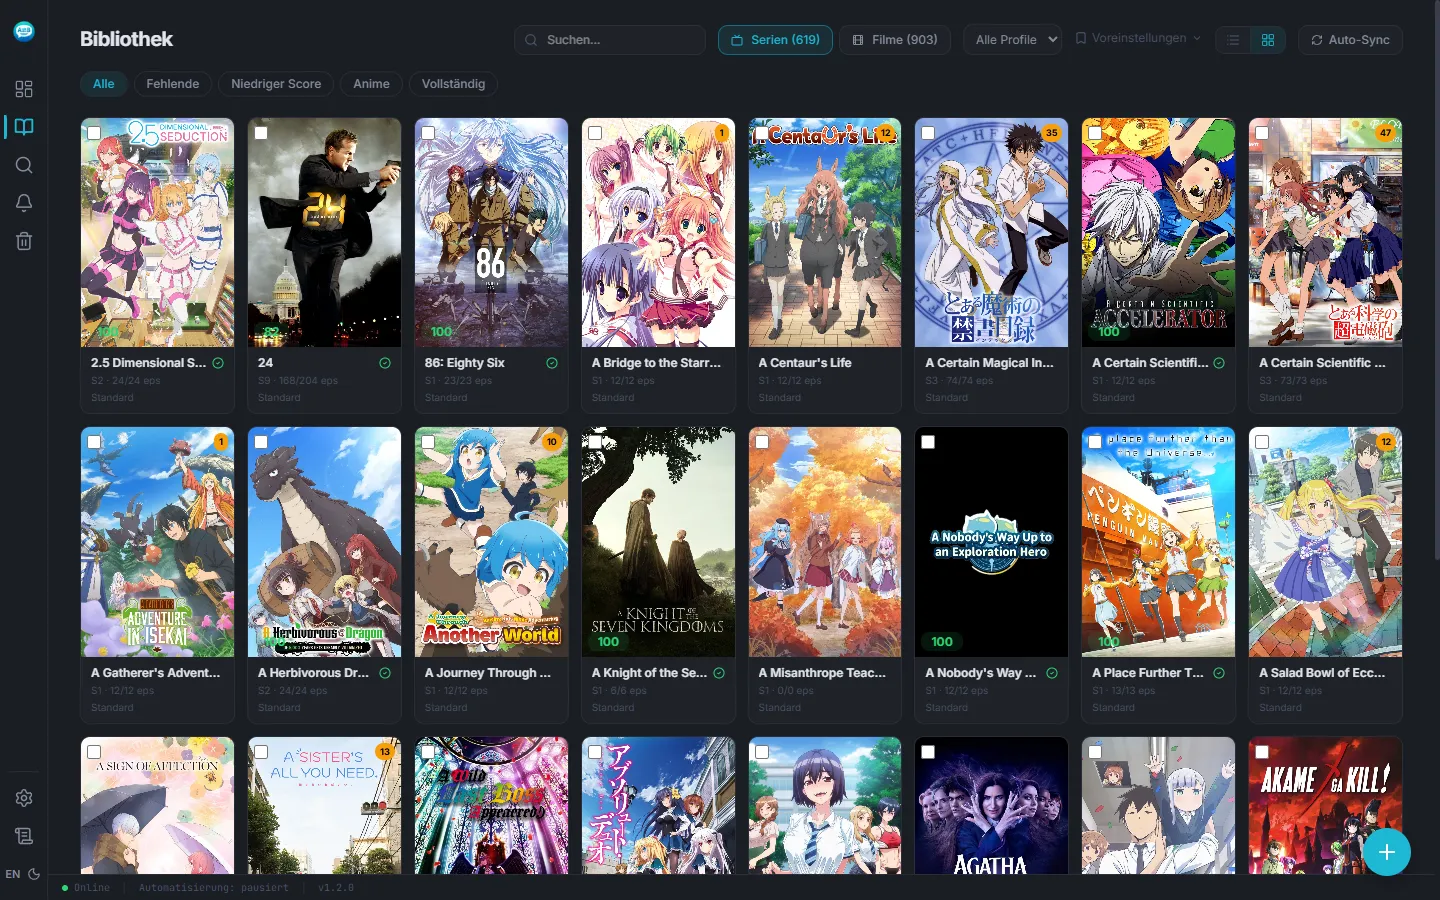
Task: Click the 12 badge on A Salad Bowl of Ecc... poster
Action: (x=1385, y=441)
